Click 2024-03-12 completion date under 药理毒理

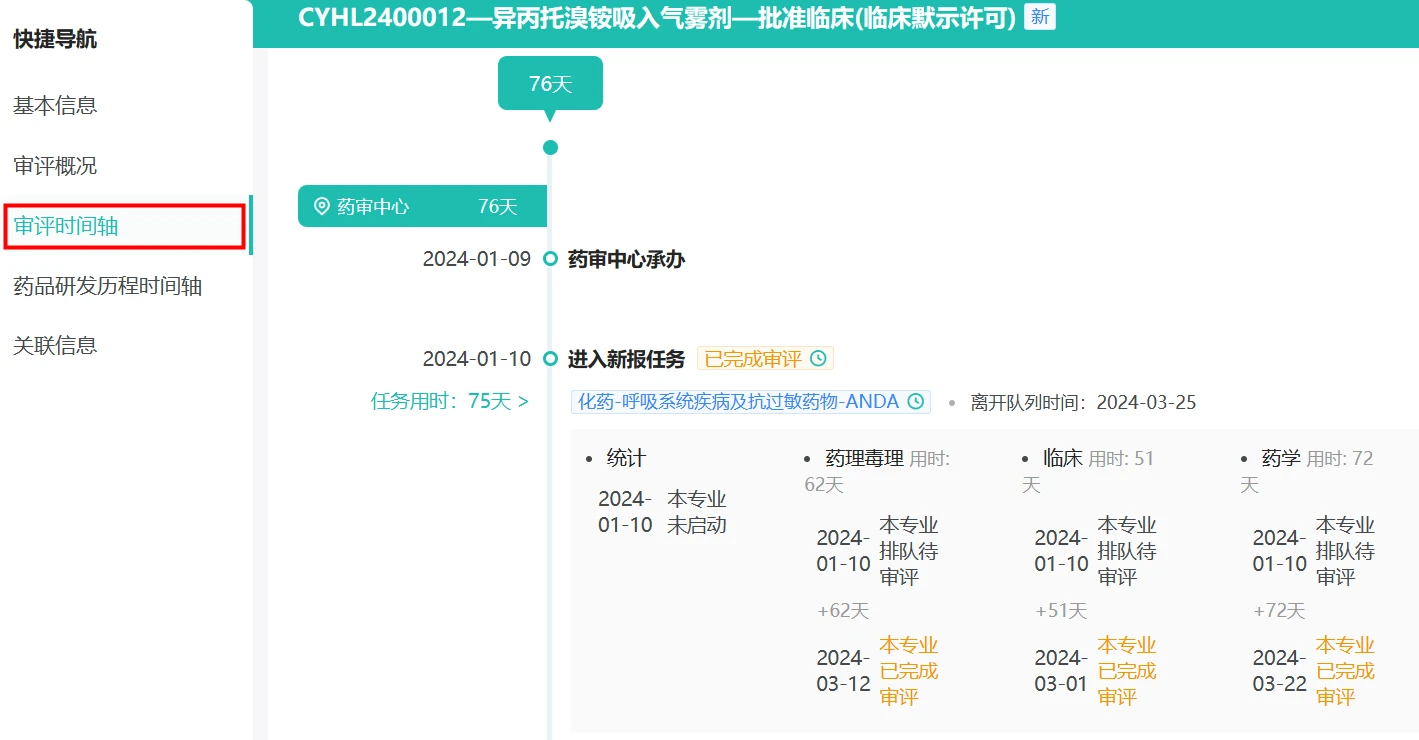(x=843, y=670)
